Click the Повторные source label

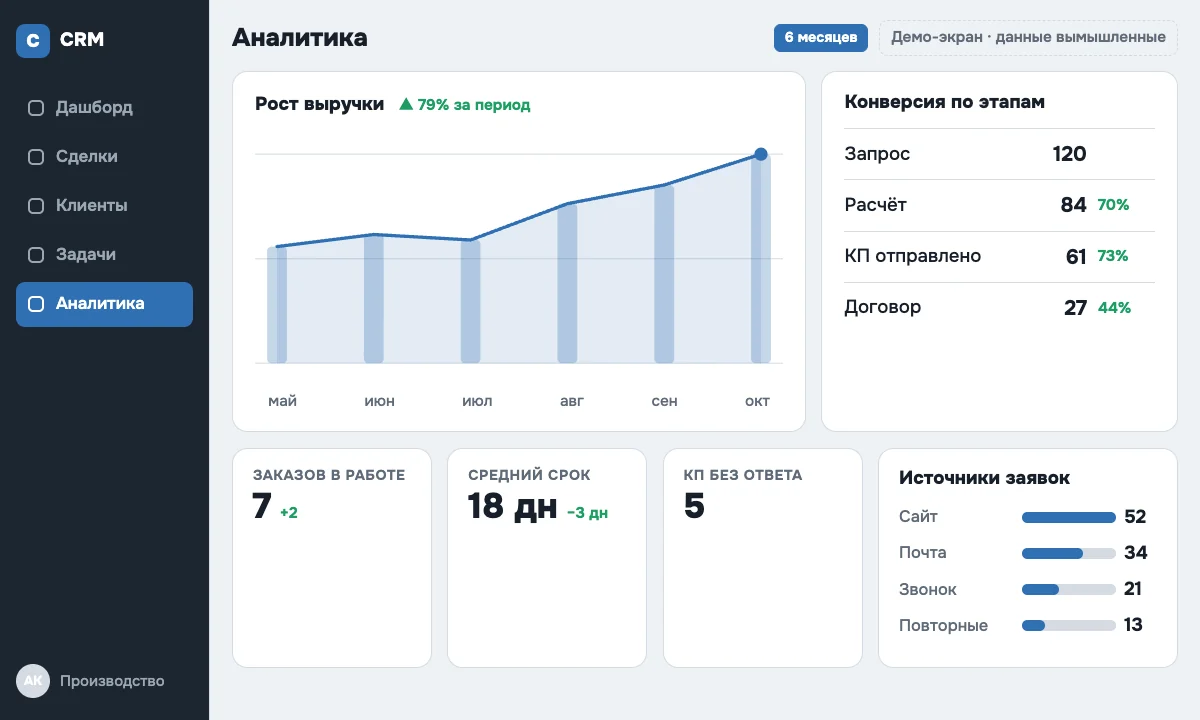tap(943, 625)
